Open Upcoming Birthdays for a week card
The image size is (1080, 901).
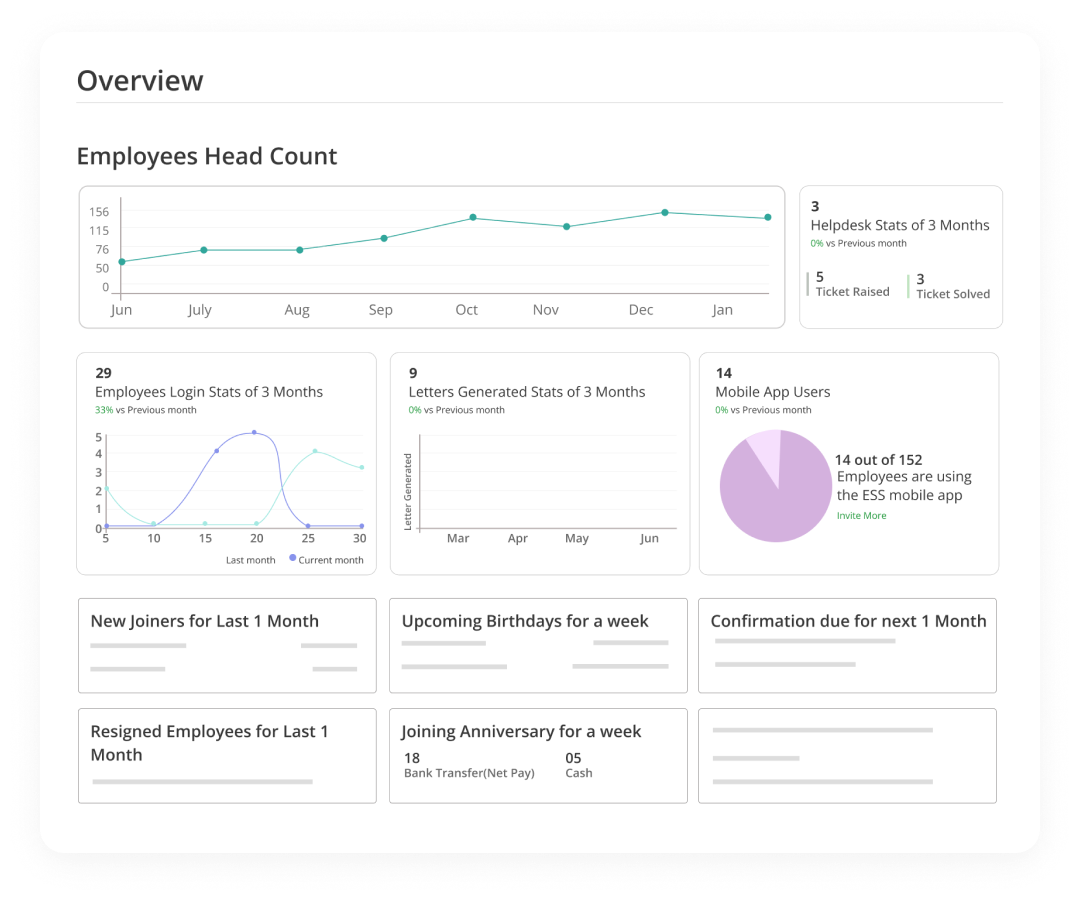[x=538, y=645]
